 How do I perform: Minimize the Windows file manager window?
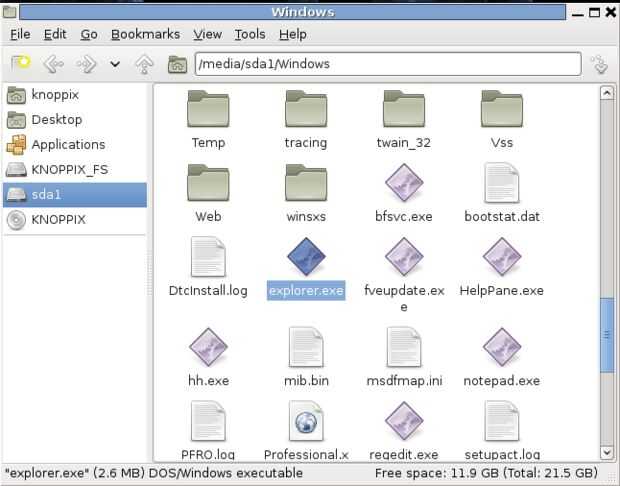tap(578, 13)
